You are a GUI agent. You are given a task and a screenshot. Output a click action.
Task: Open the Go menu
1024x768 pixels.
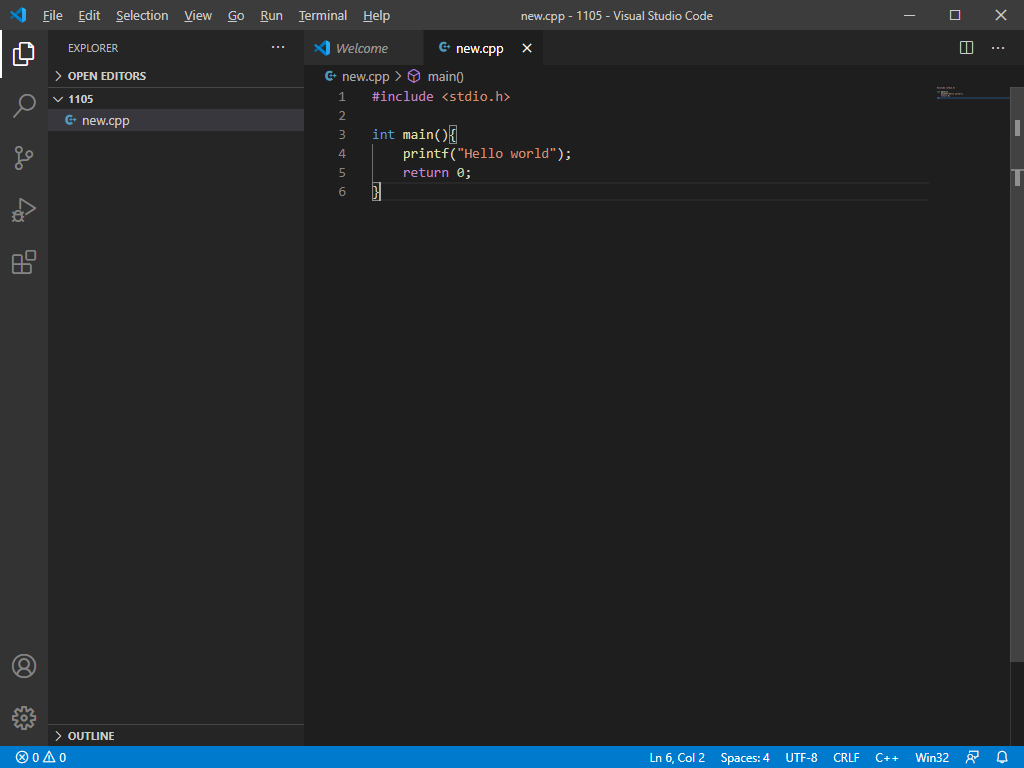[x=236, y=16]
